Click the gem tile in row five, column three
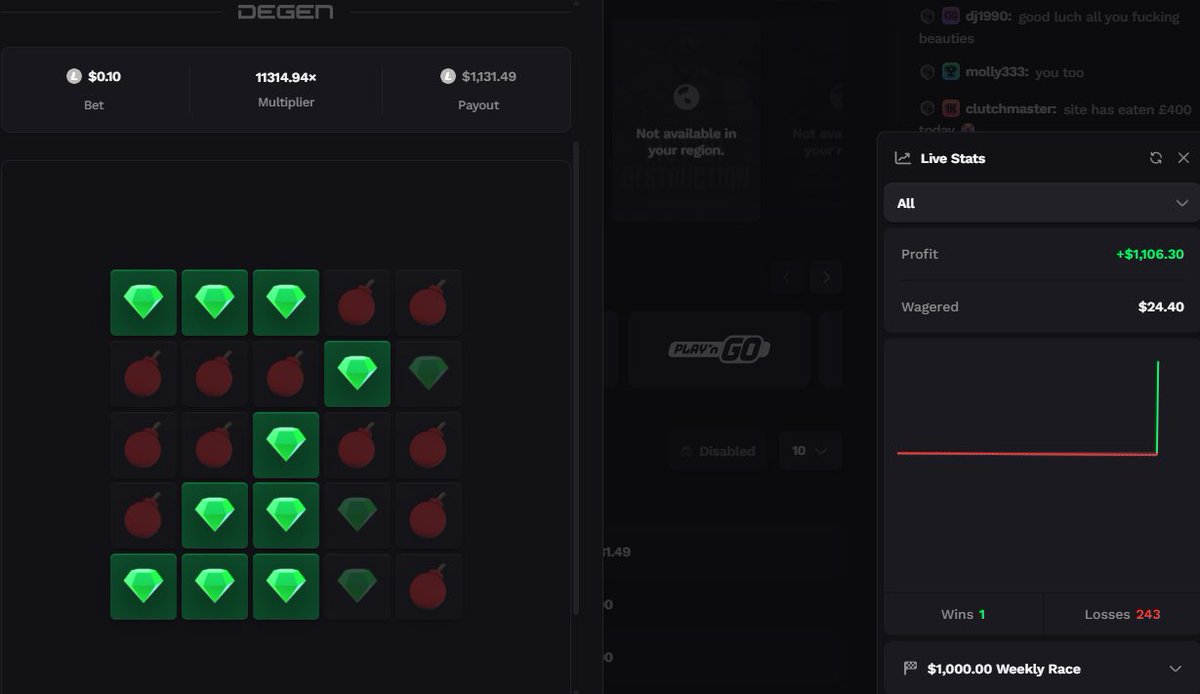The image size is (1200, 694). [x=286, y=587]
